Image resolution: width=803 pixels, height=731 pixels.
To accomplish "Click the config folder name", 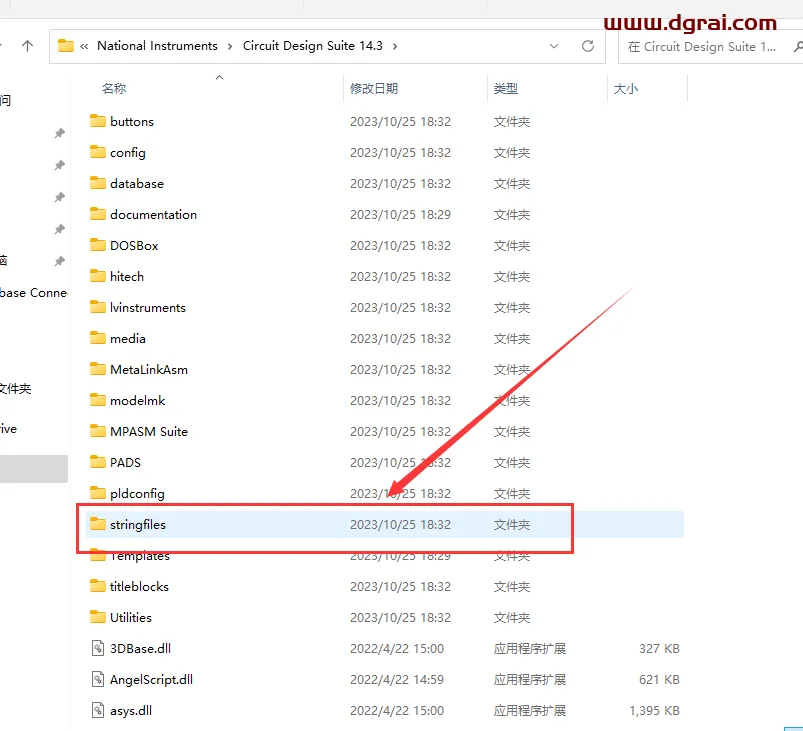I will point(128,153).
